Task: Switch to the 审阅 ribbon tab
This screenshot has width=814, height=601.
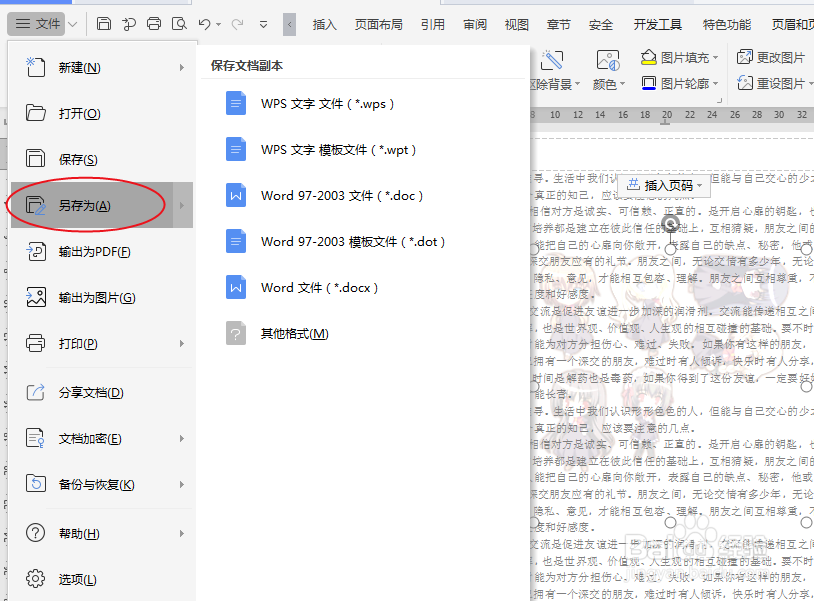Action: (x=475, y=24)
